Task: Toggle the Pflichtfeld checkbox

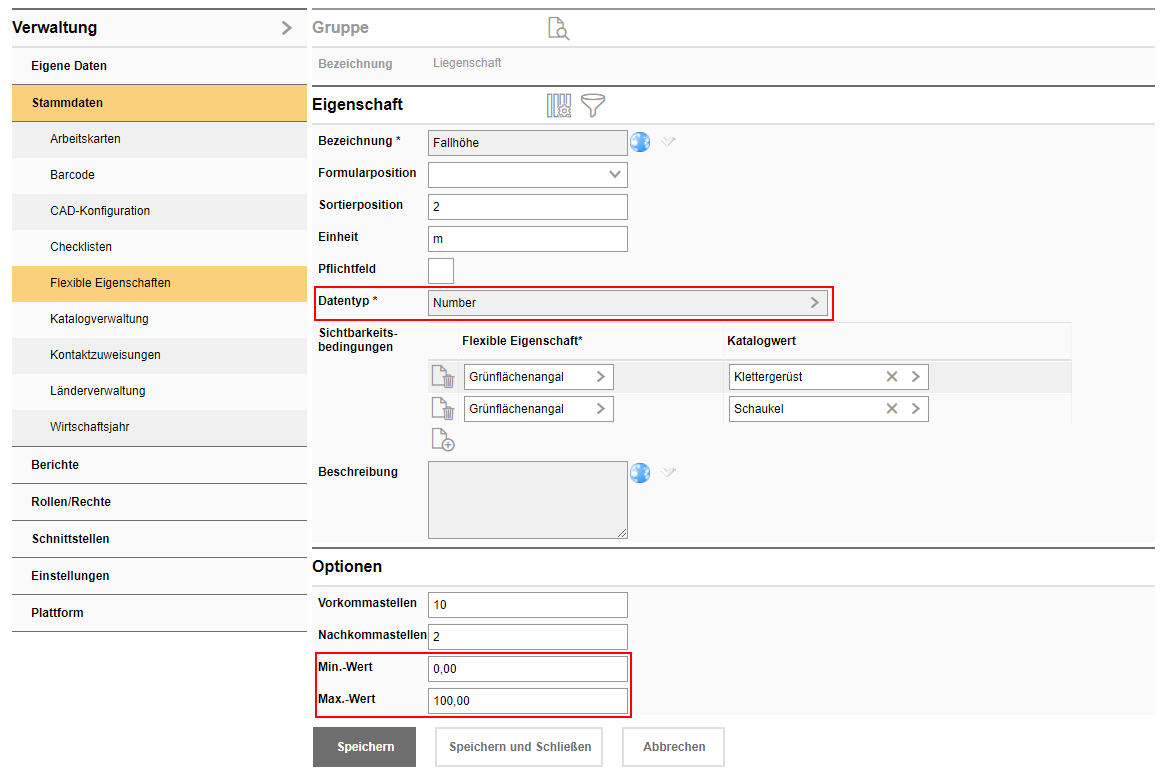Action: coord(441,270)
